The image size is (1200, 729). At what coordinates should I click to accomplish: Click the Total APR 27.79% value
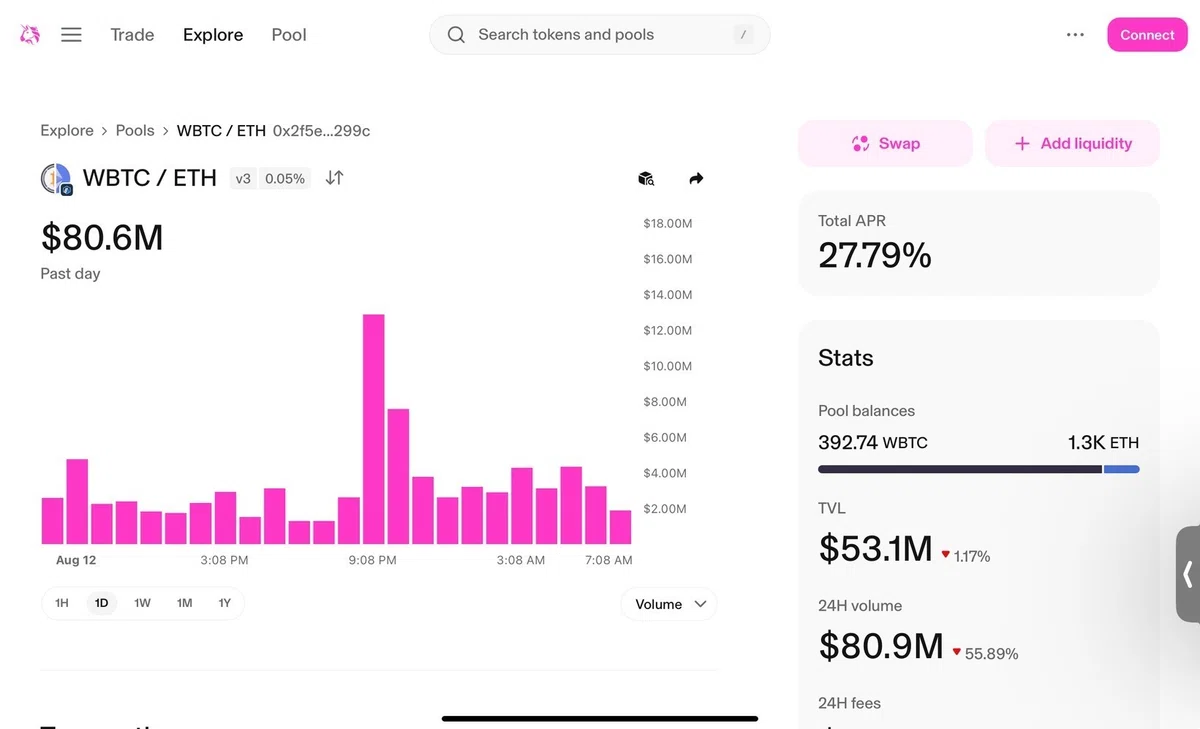pyautogui.click(x=875, y=256)
